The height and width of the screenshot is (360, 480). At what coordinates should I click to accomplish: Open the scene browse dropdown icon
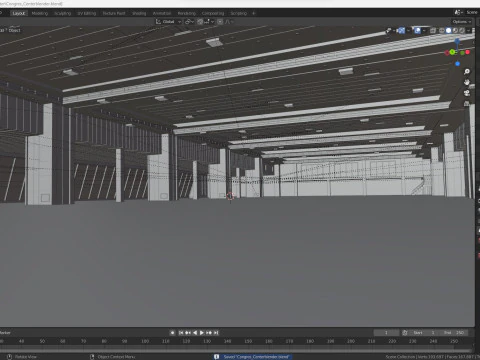458,12
